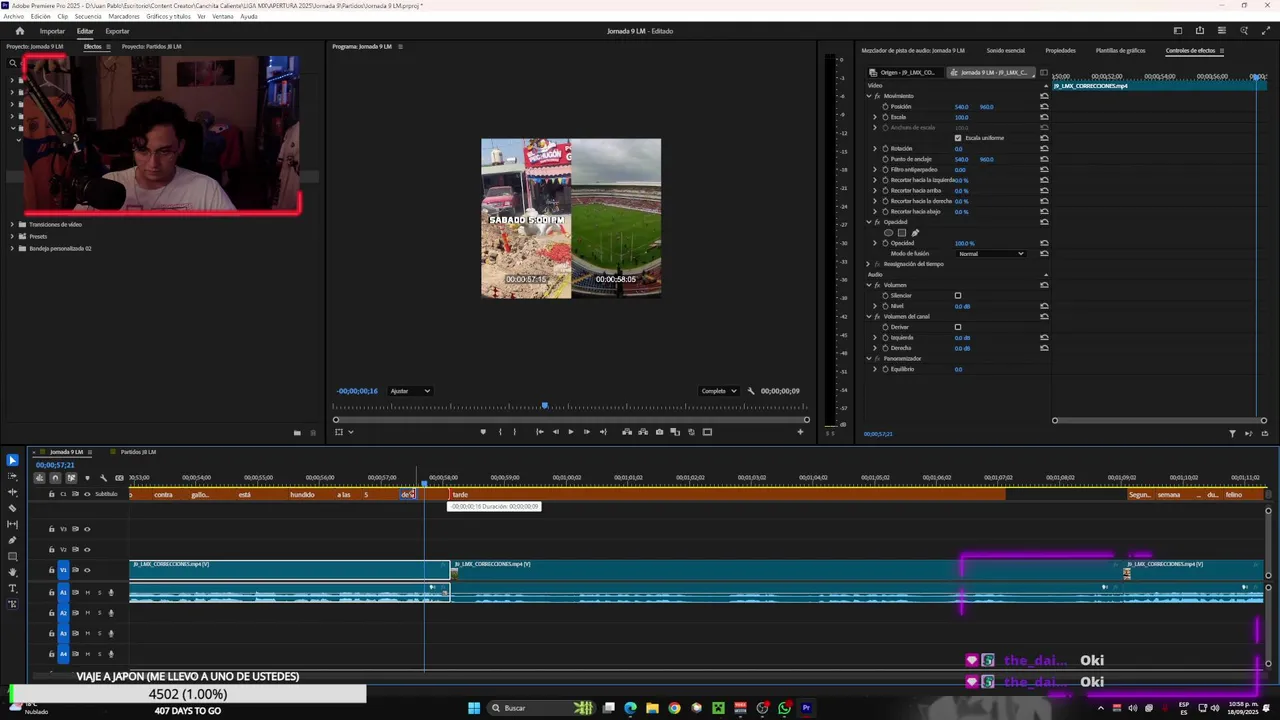Solo audio track A2
1280x720 pixels.
click(x=99, y=613)
